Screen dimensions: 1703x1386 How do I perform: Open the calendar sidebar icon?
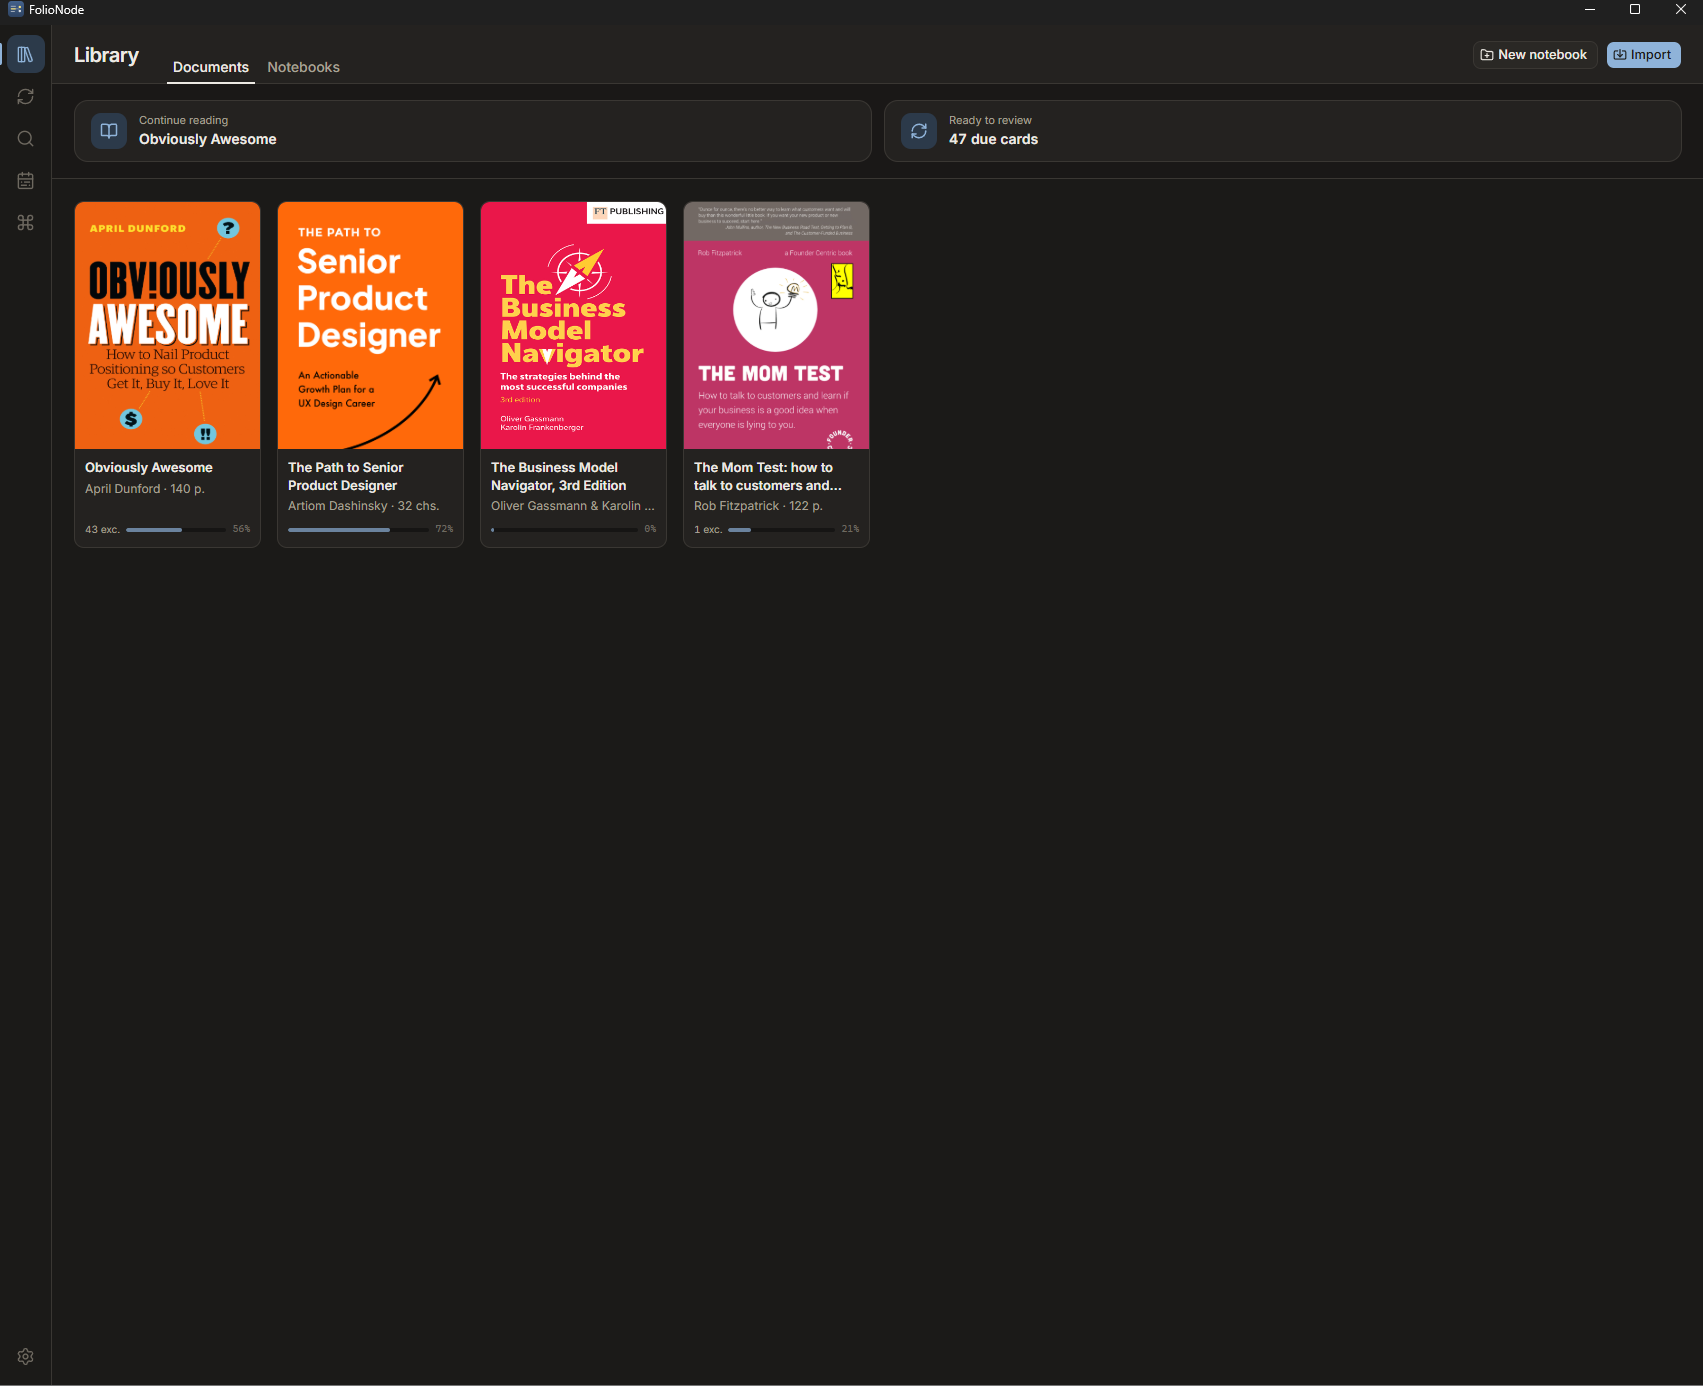(26, 181)
